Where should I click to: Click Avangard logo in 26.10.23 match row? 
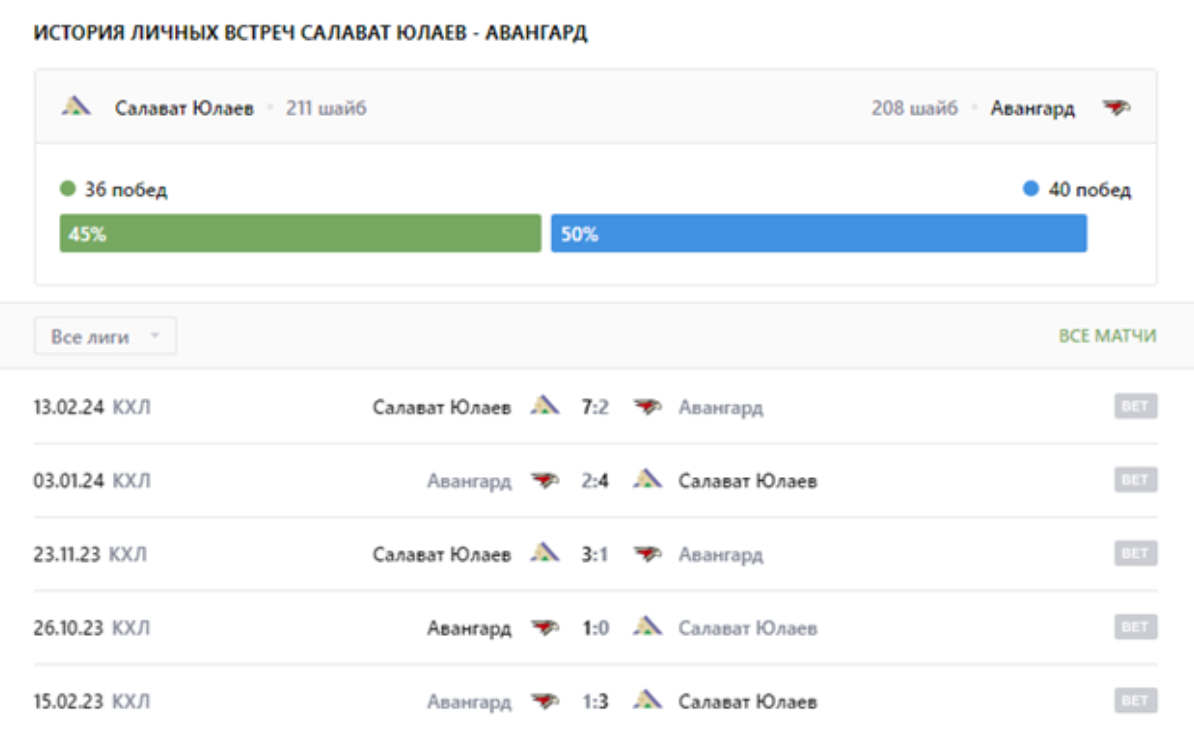coord(544,628)
